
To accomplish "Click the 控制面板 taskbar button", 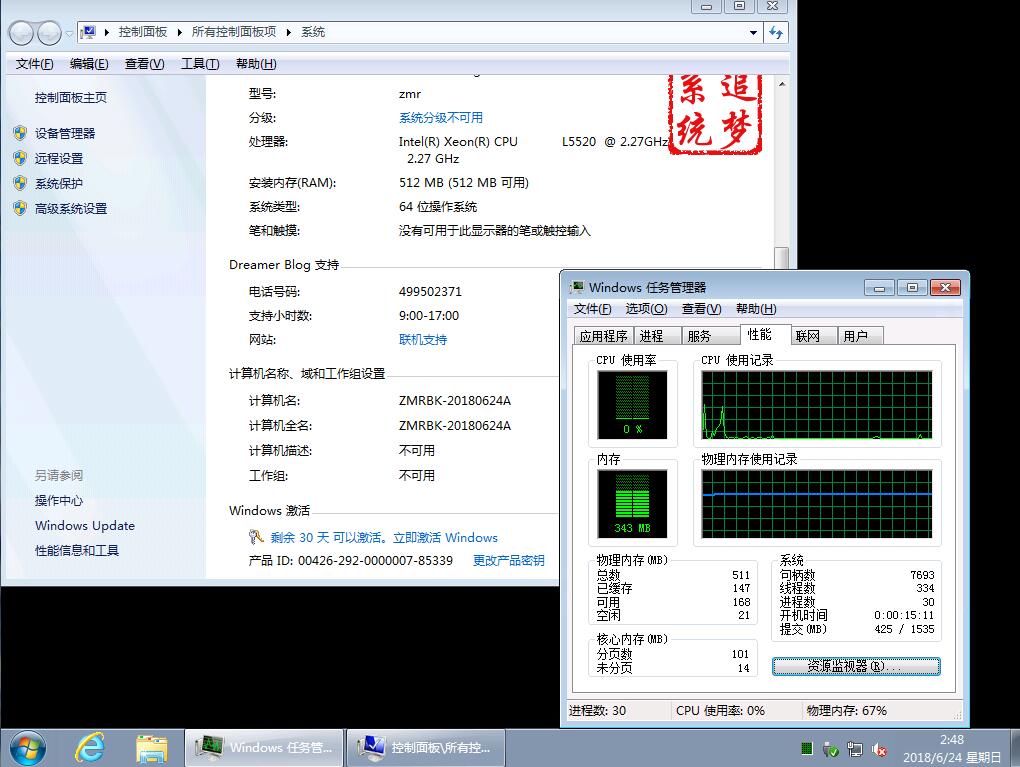I will point(425,748).
